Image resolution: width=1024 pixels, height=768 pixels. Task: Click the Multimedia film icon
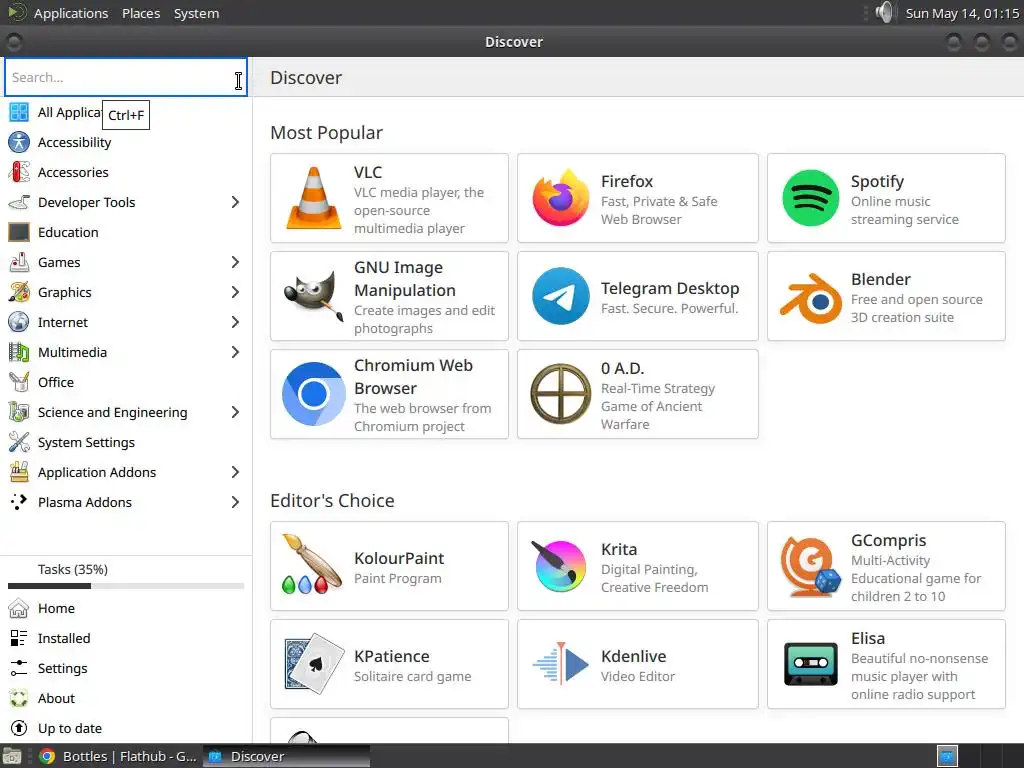19,353
